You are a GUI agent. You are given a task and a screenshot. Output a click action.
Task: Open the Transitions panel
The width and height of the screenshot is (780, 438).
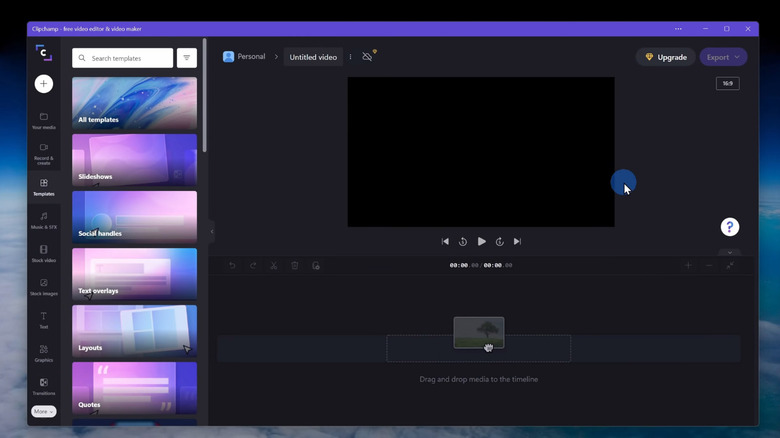43,386
